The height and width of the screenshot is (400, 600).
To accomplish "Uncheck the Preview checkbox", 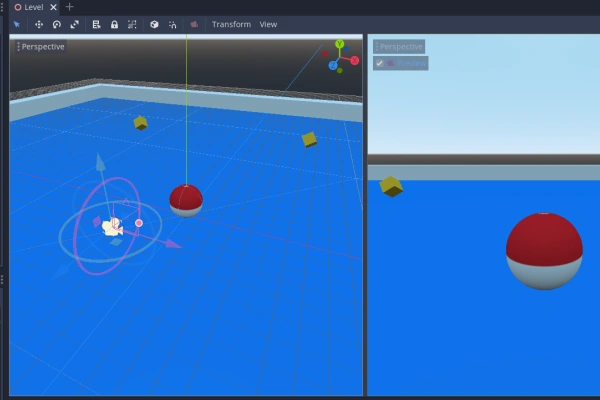I will point(379,63).
